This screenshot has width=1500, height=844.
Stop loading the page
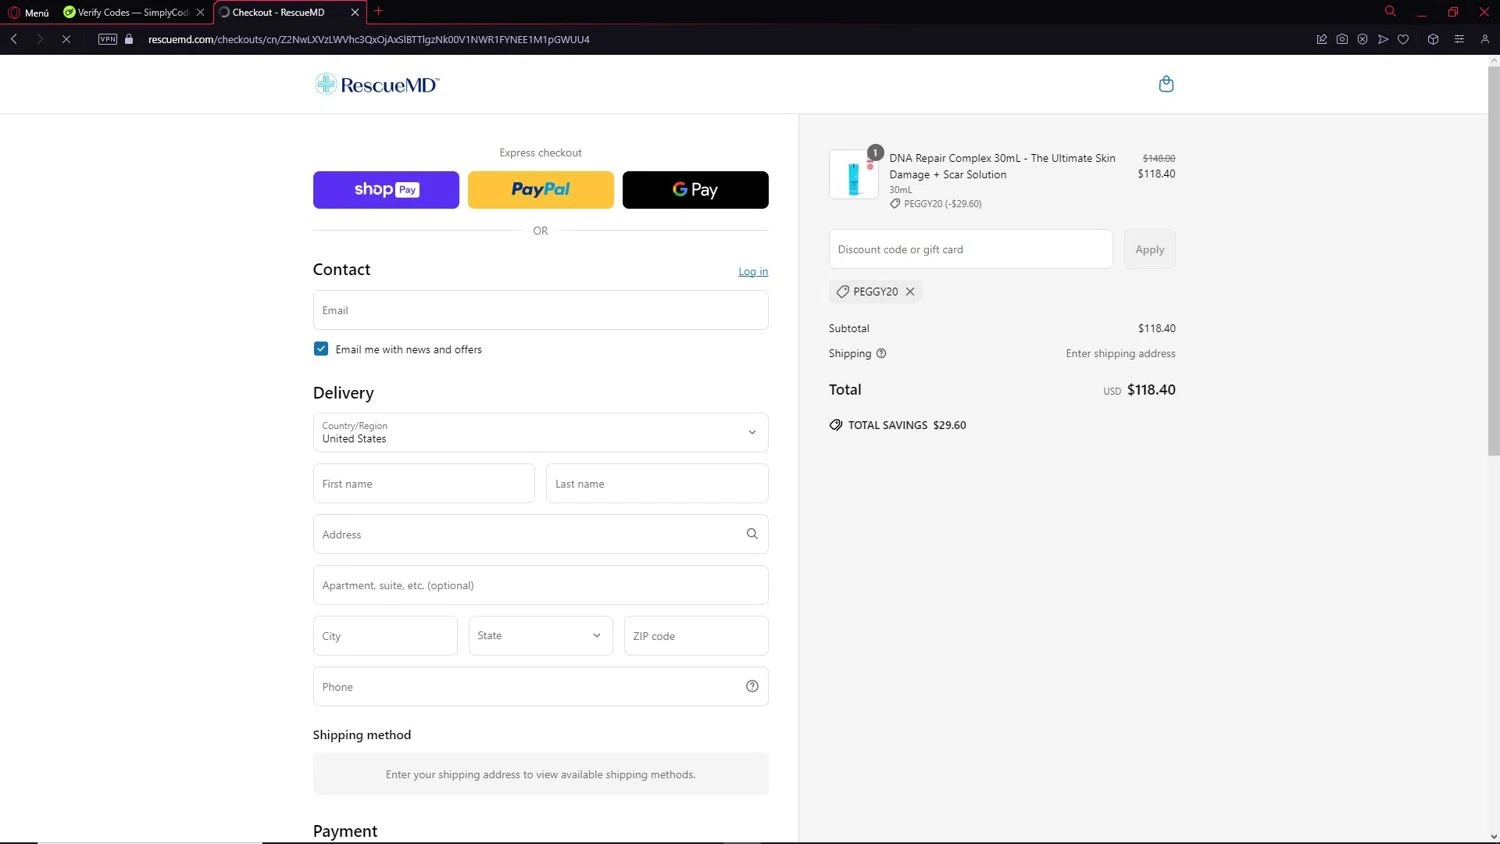66,39
